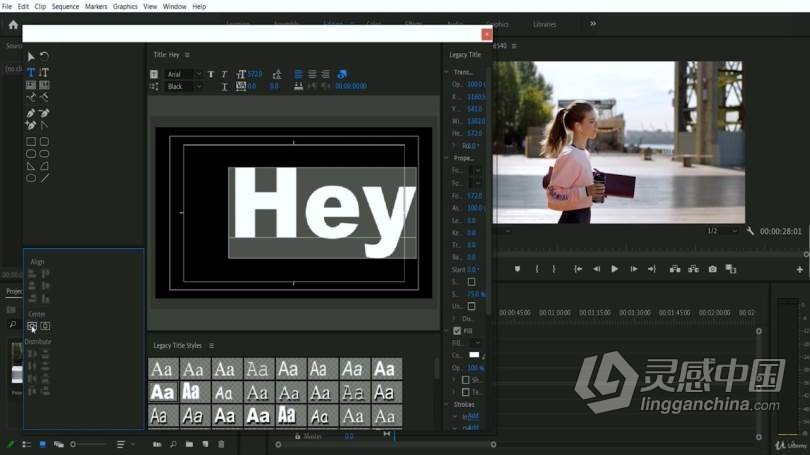Play the Program Monitor video
The width and height of the screenshot is (810, 455).
pyautogui.click(x=614, y=269)
